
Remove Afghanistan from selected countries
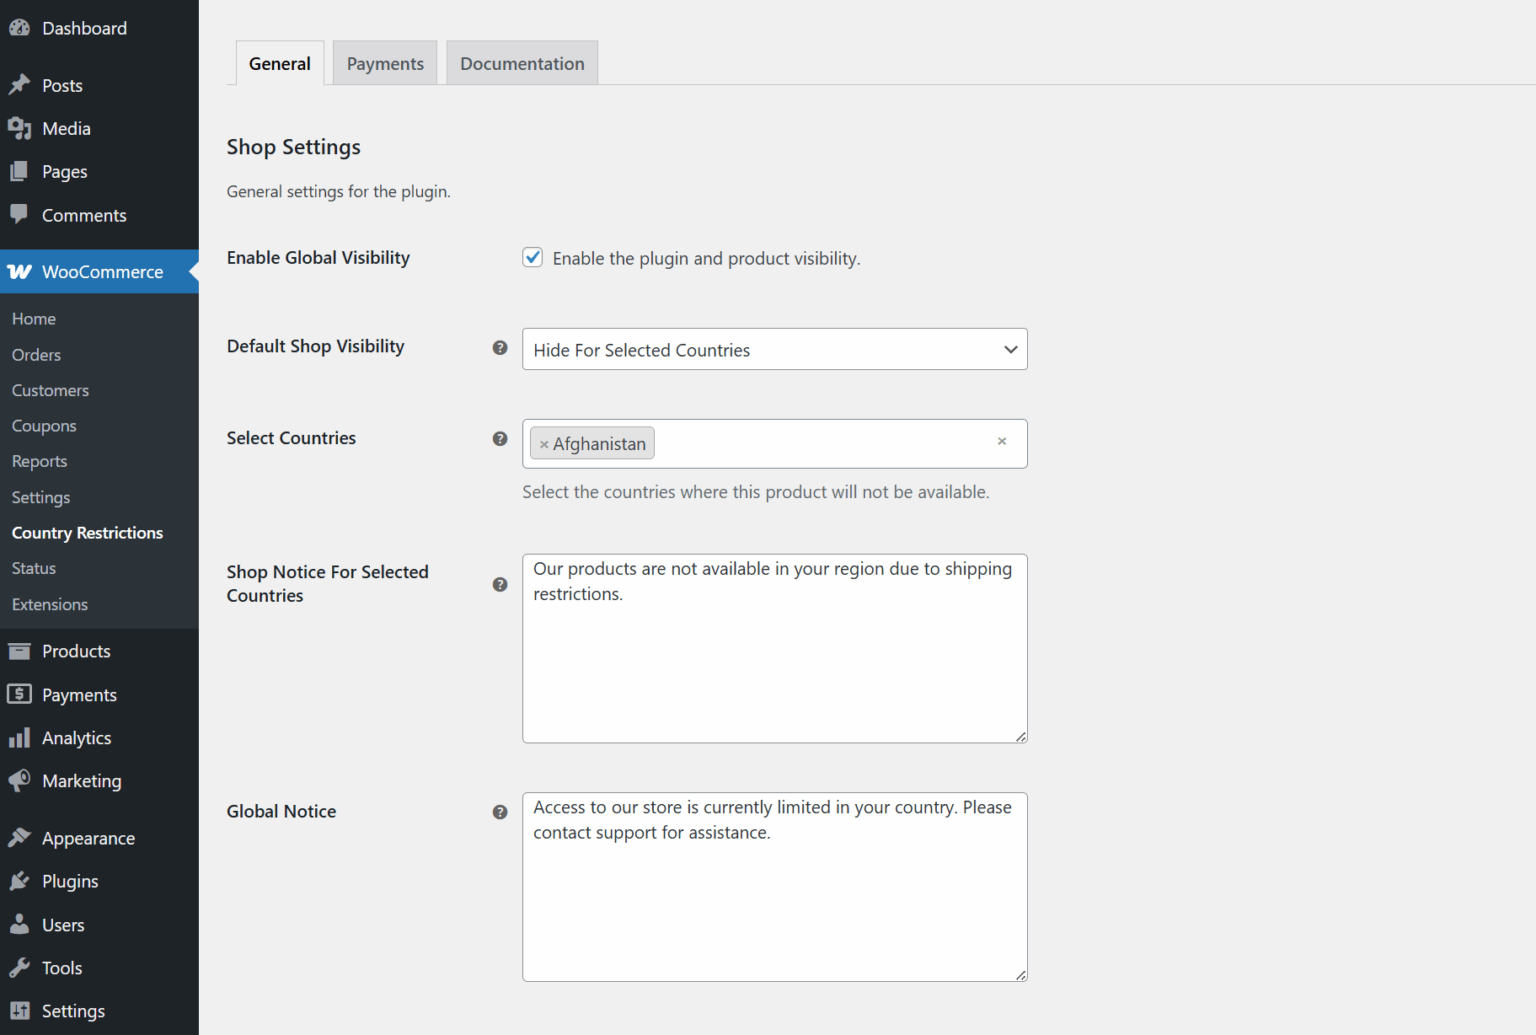point(545,443)
